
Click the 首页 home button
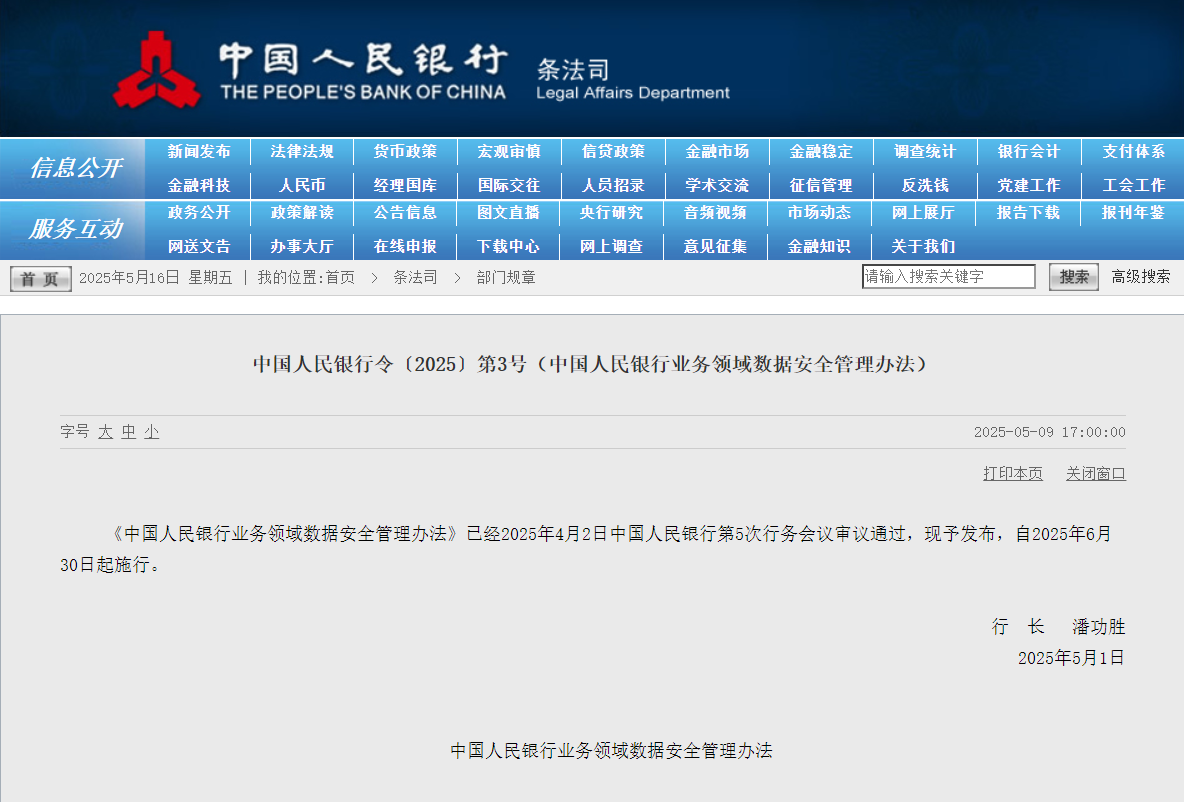click(x=41, y=279)
